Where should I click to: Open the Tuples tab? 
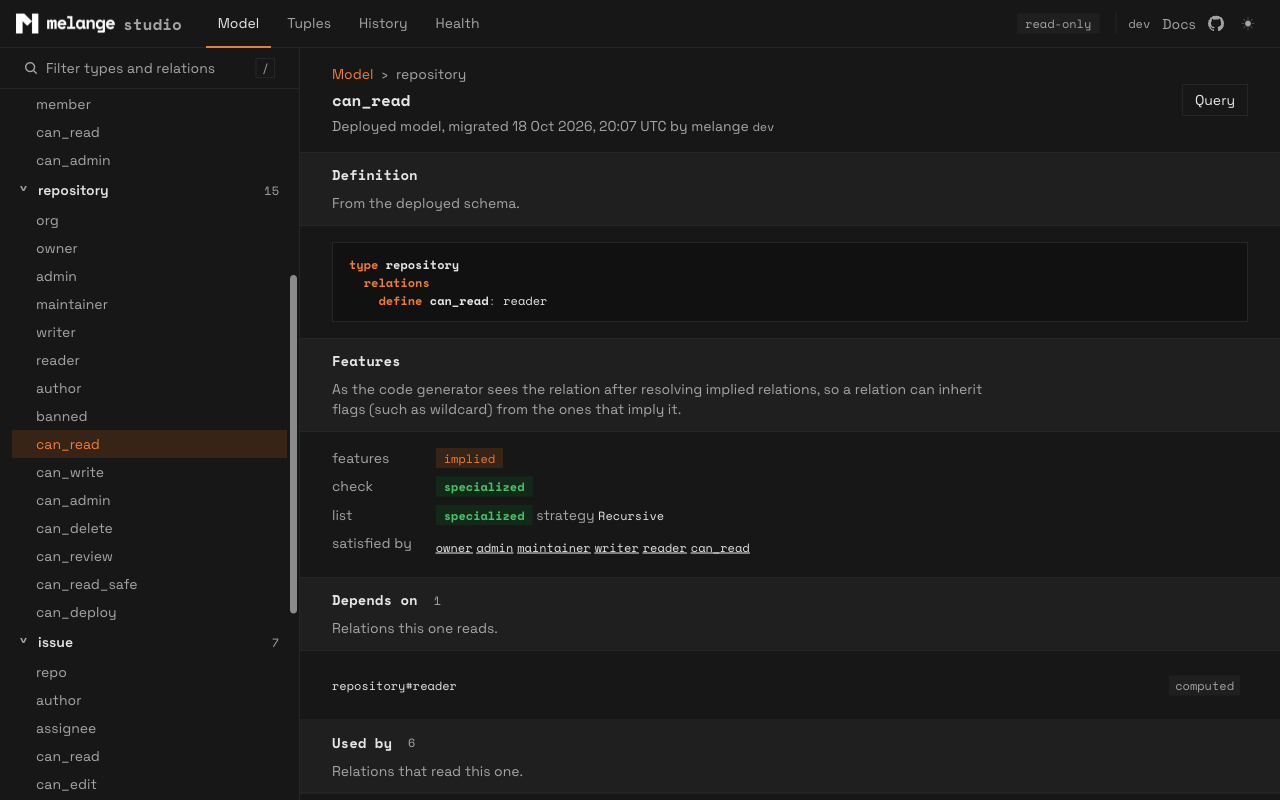(x=309, y=23)
